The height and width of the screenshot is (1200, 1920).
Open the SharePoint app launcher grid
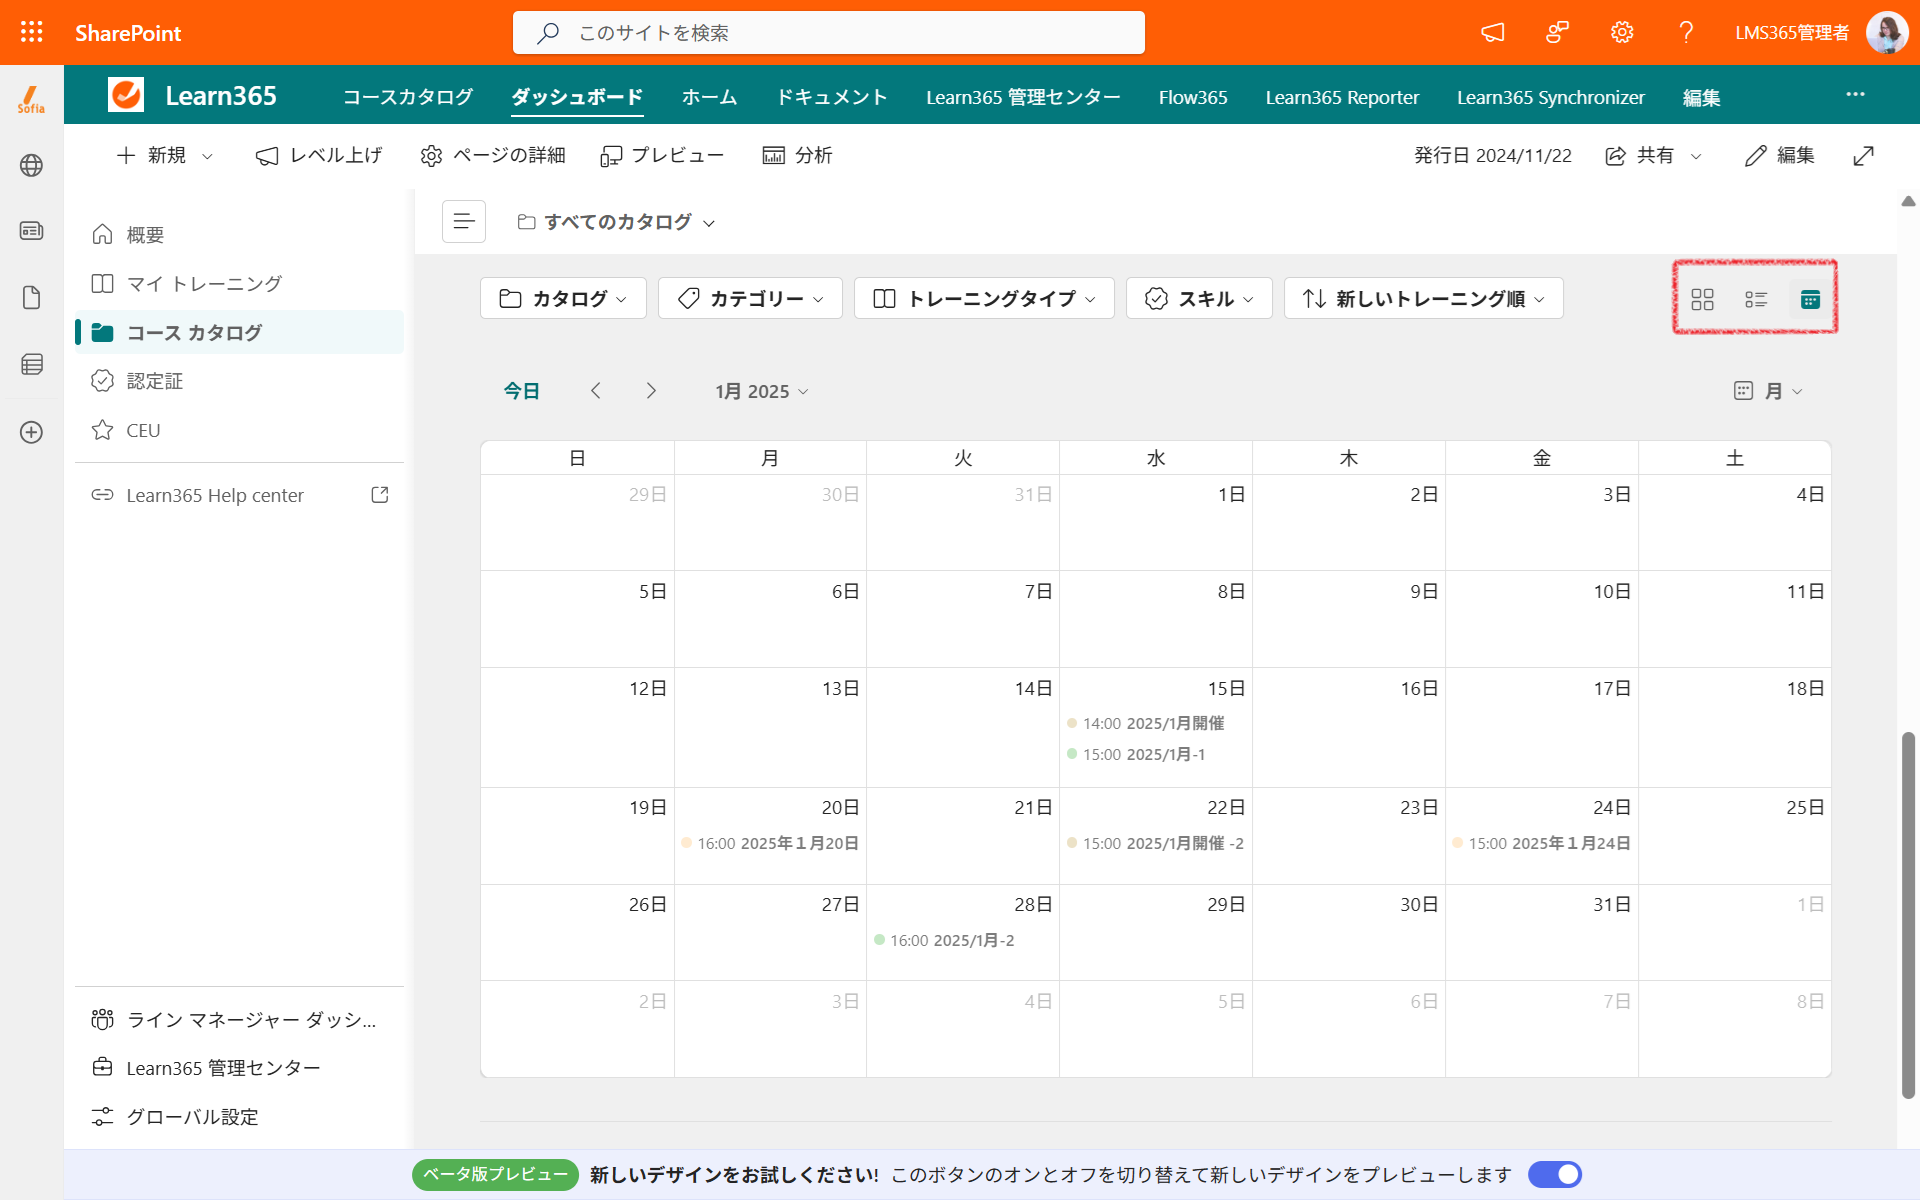point(32,32)
